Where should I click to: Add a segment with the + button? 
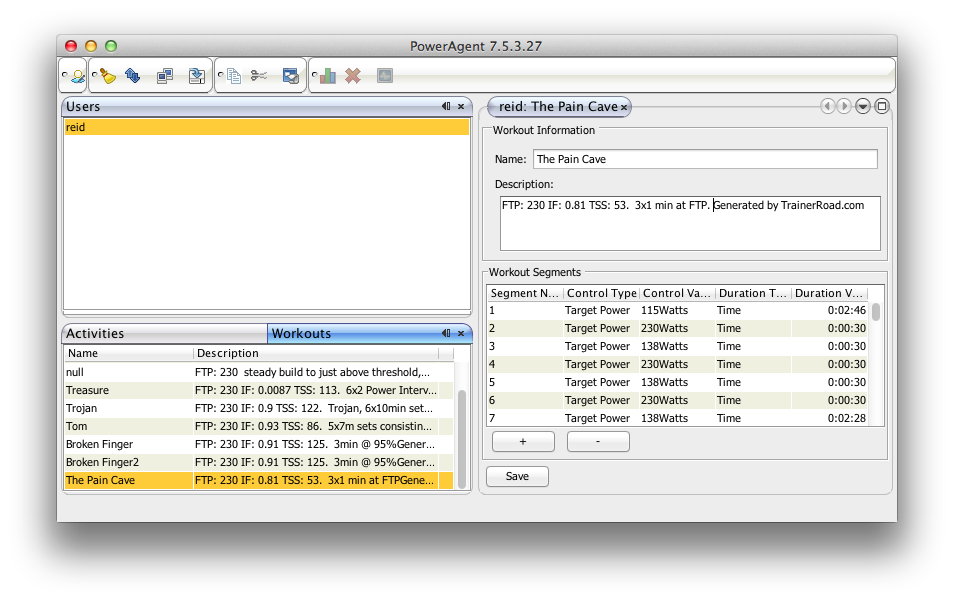(x=523, y=442)
